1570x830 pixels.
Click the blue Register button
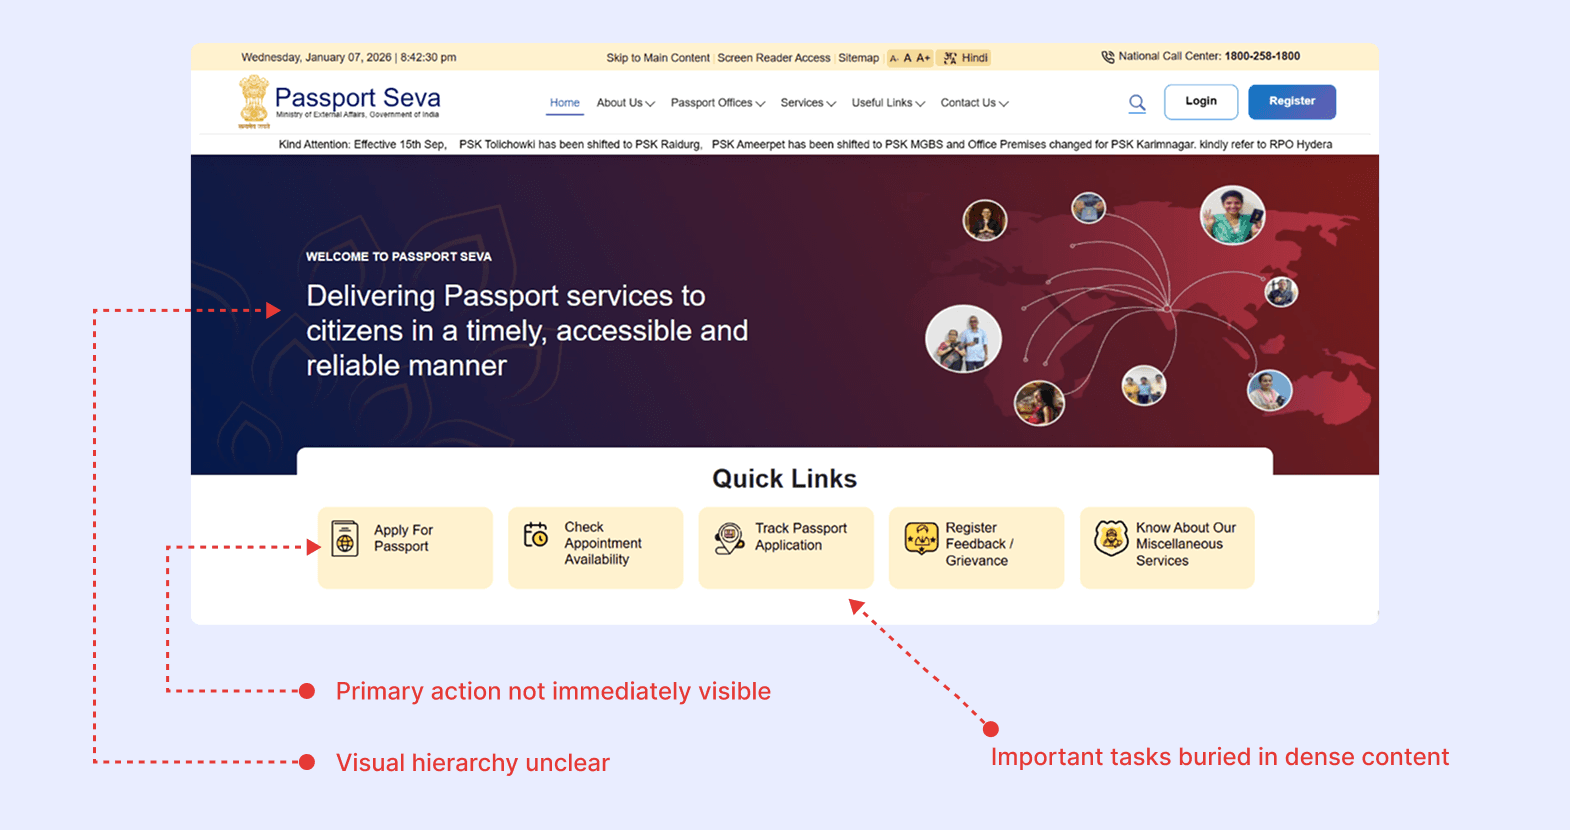coord(1292,101)
